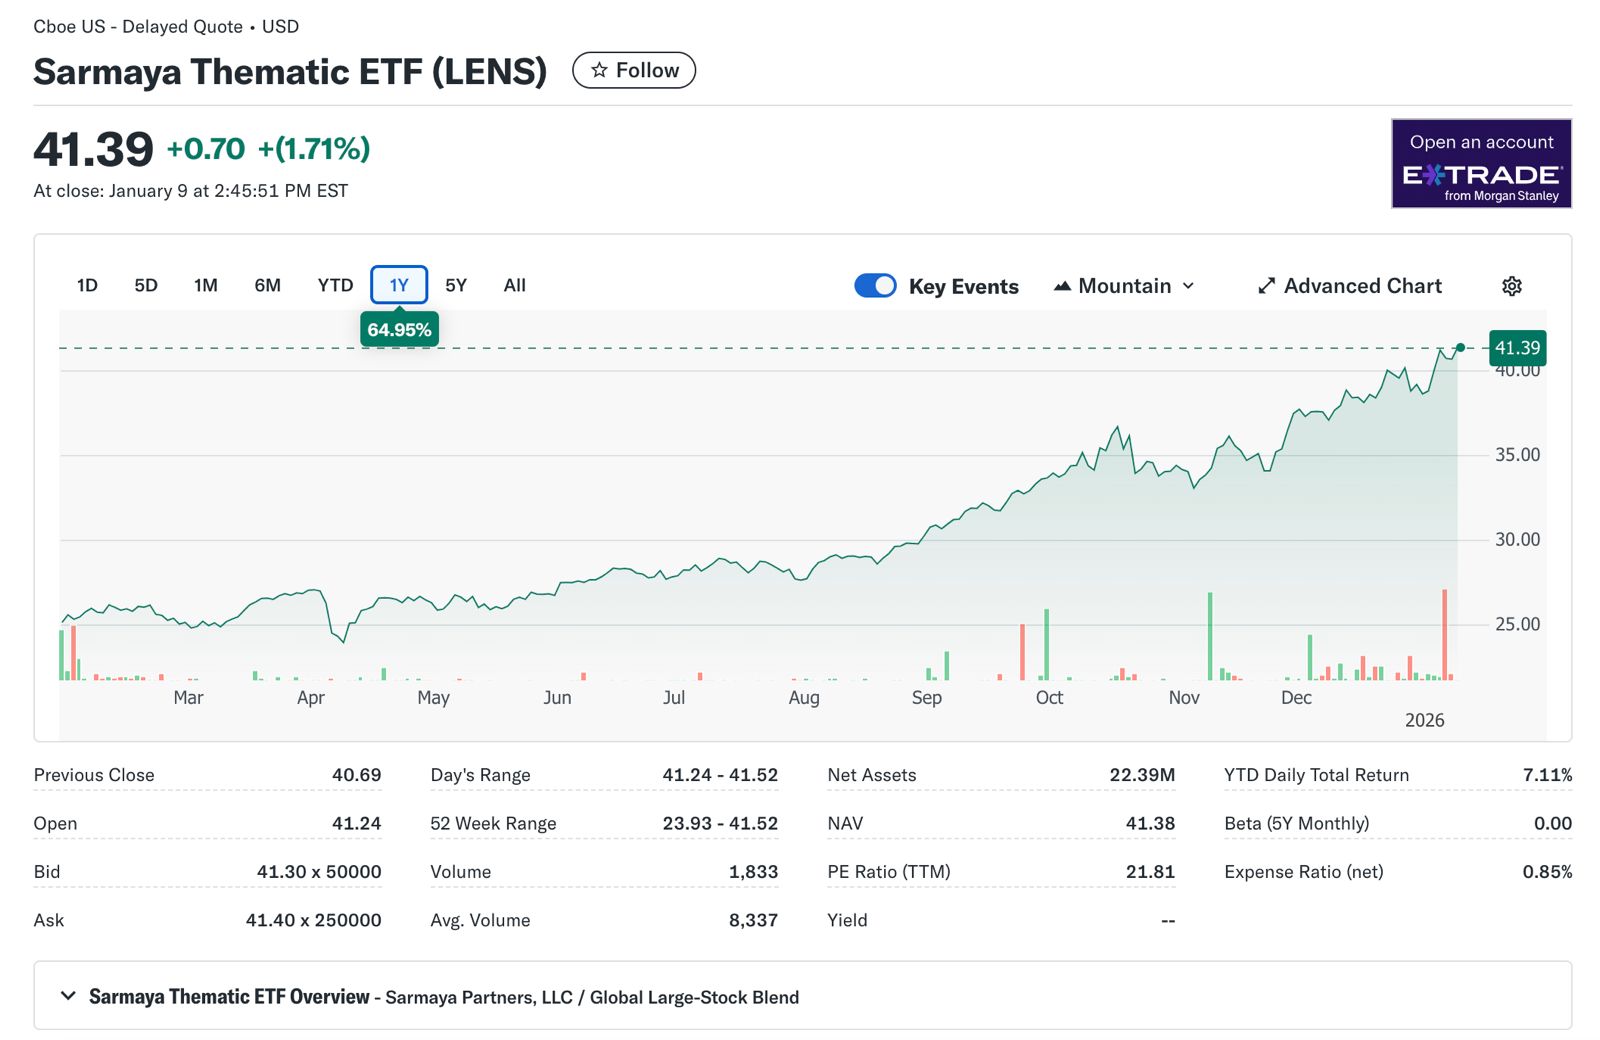Select the YTD range tab
Screen dimensions: 1600x1040
point(335,286)
